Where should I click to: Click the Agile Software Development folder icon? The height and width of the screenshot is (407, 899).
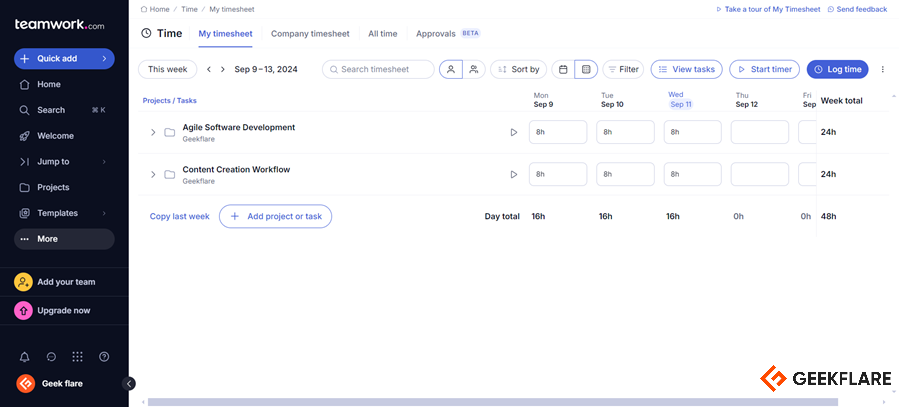[x=170, y=132]
